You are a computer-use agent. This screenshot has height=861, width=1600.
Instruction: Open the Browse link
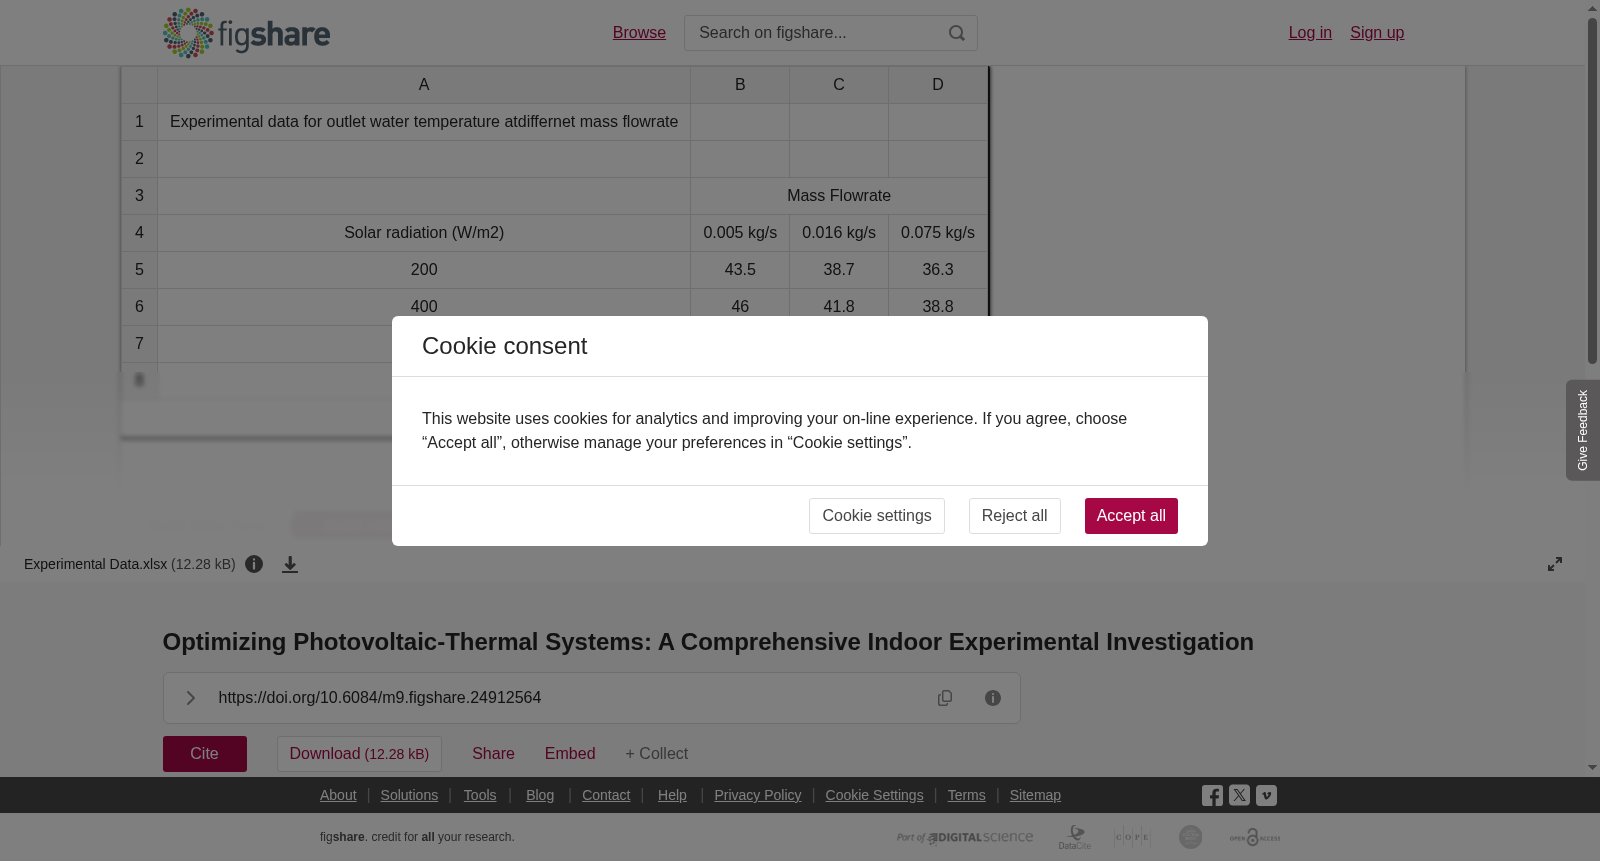639,33
